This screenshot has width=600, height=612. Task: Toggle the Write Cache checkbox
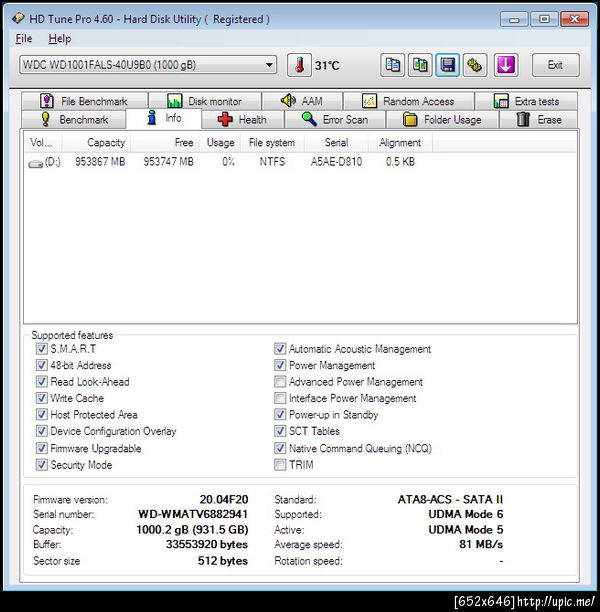[41, 398]
